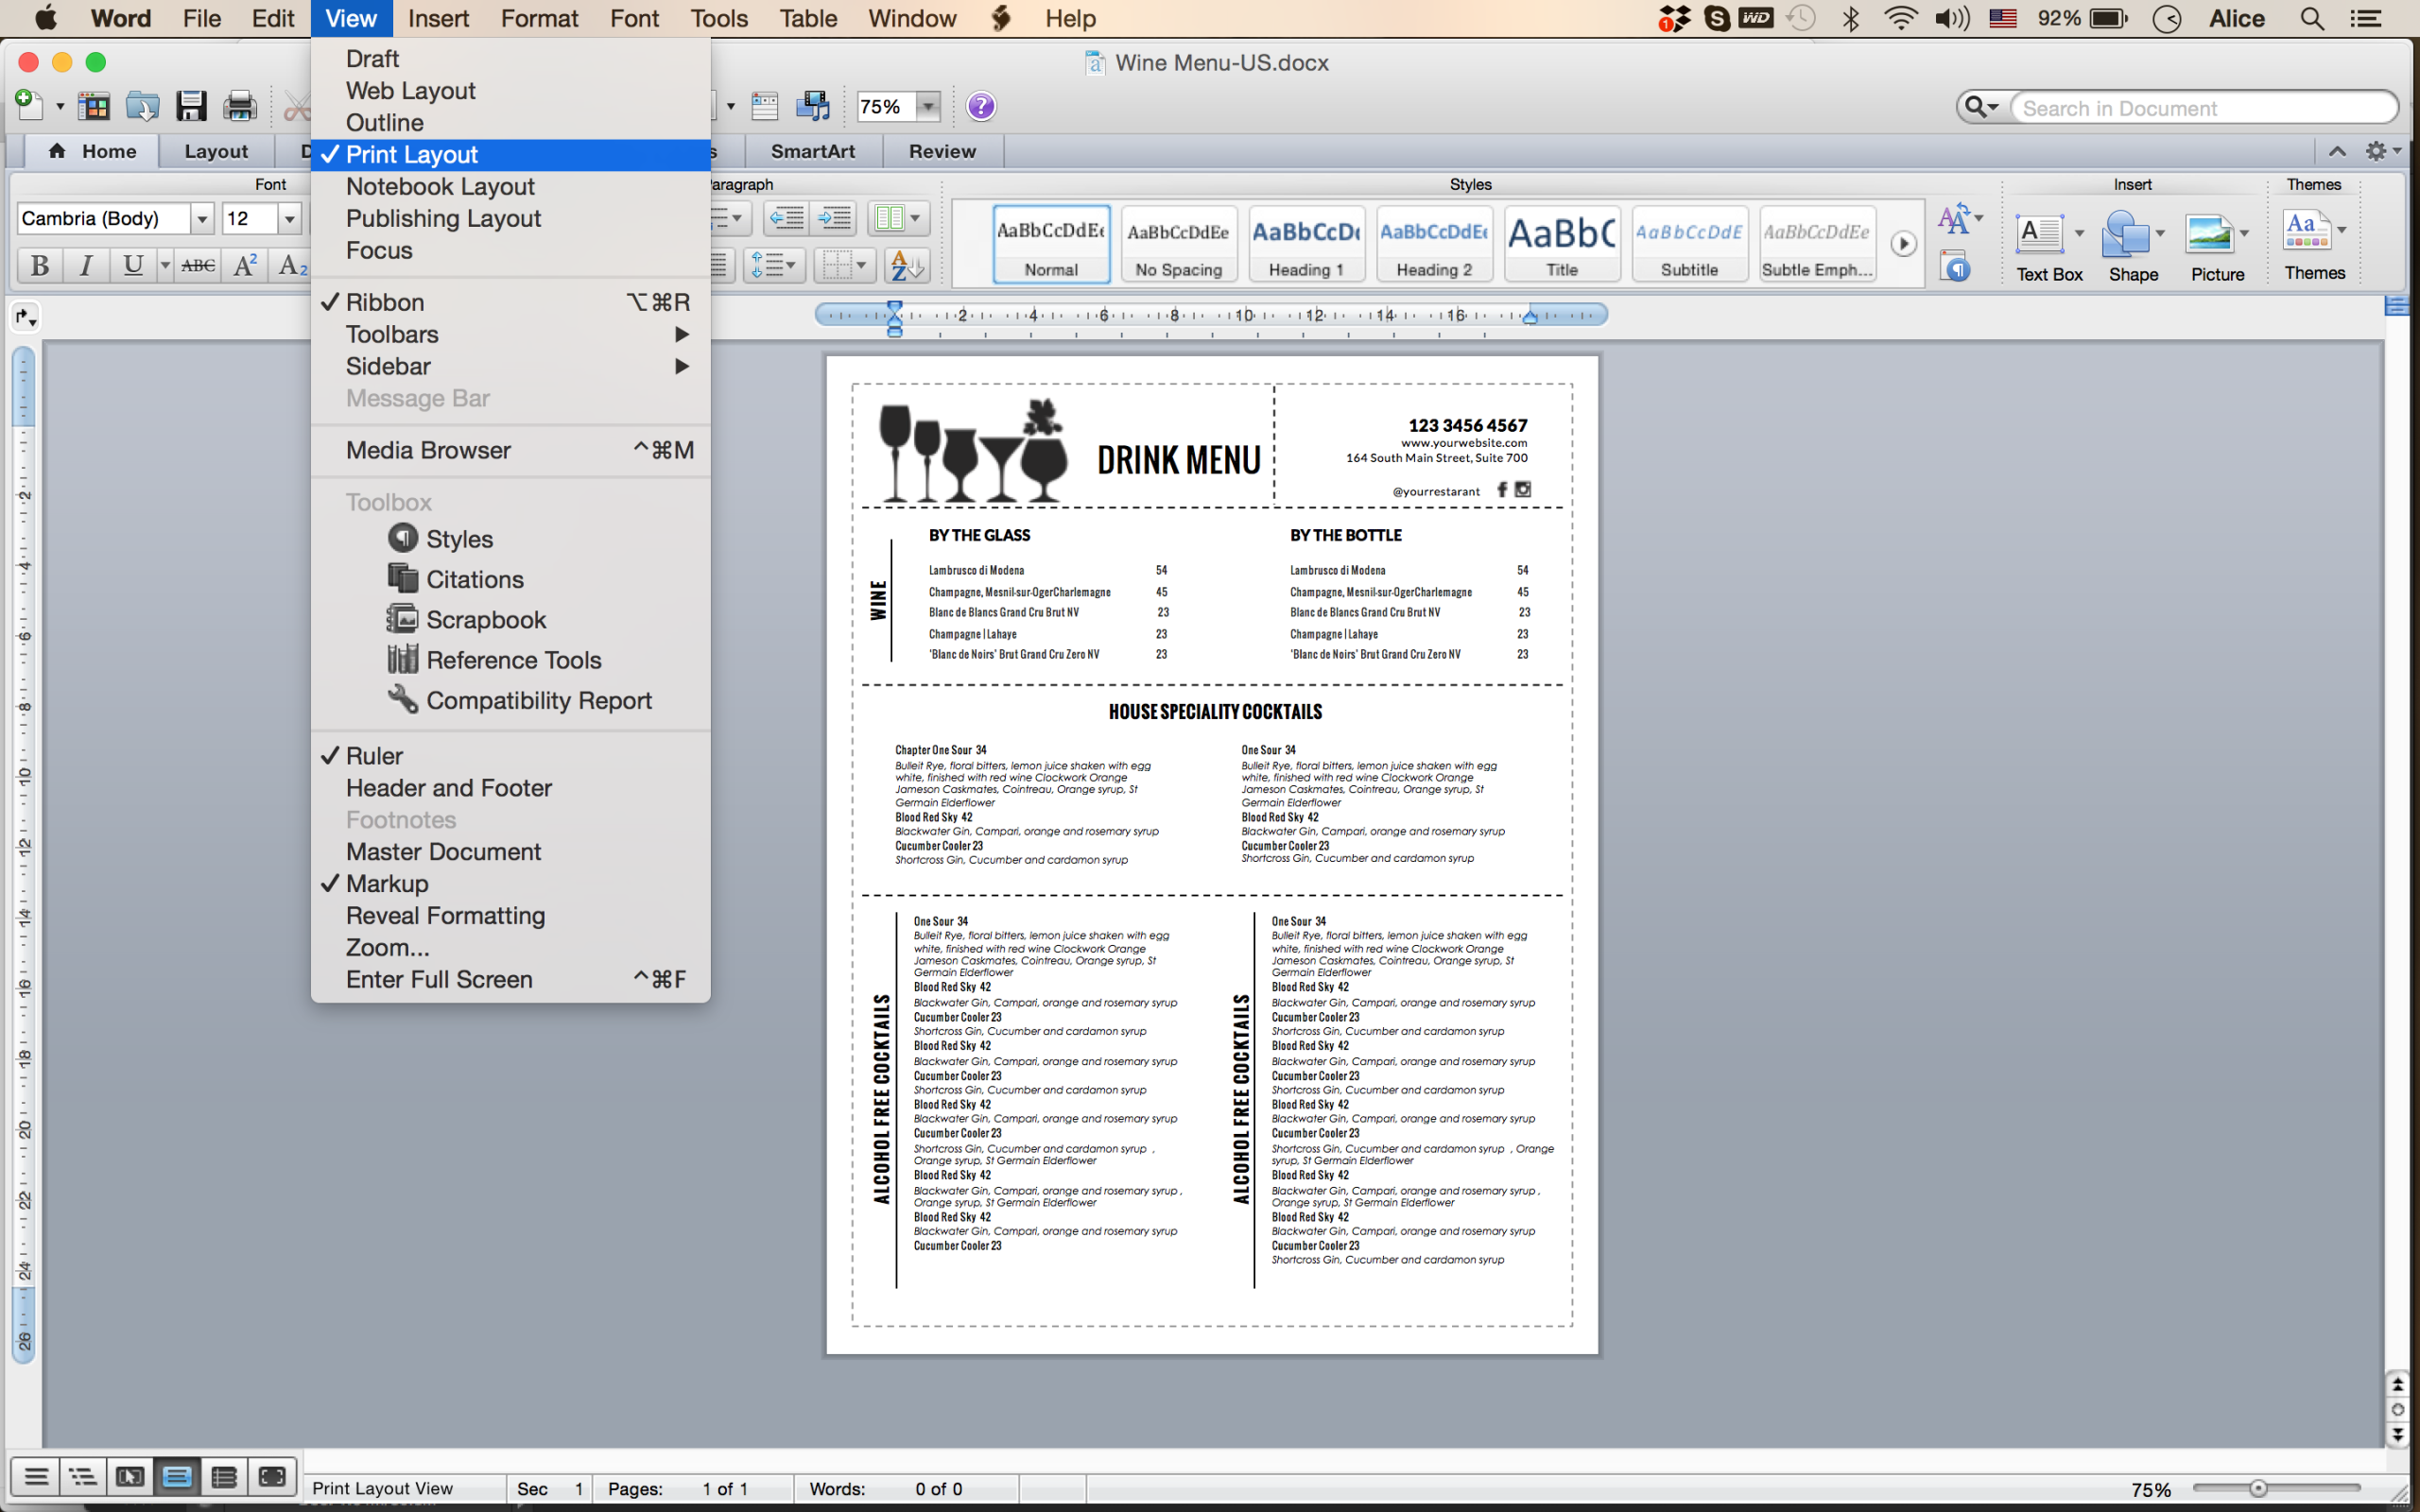
Task: Toggle Ribbon visibility in View menu
Action: point(510,302)
